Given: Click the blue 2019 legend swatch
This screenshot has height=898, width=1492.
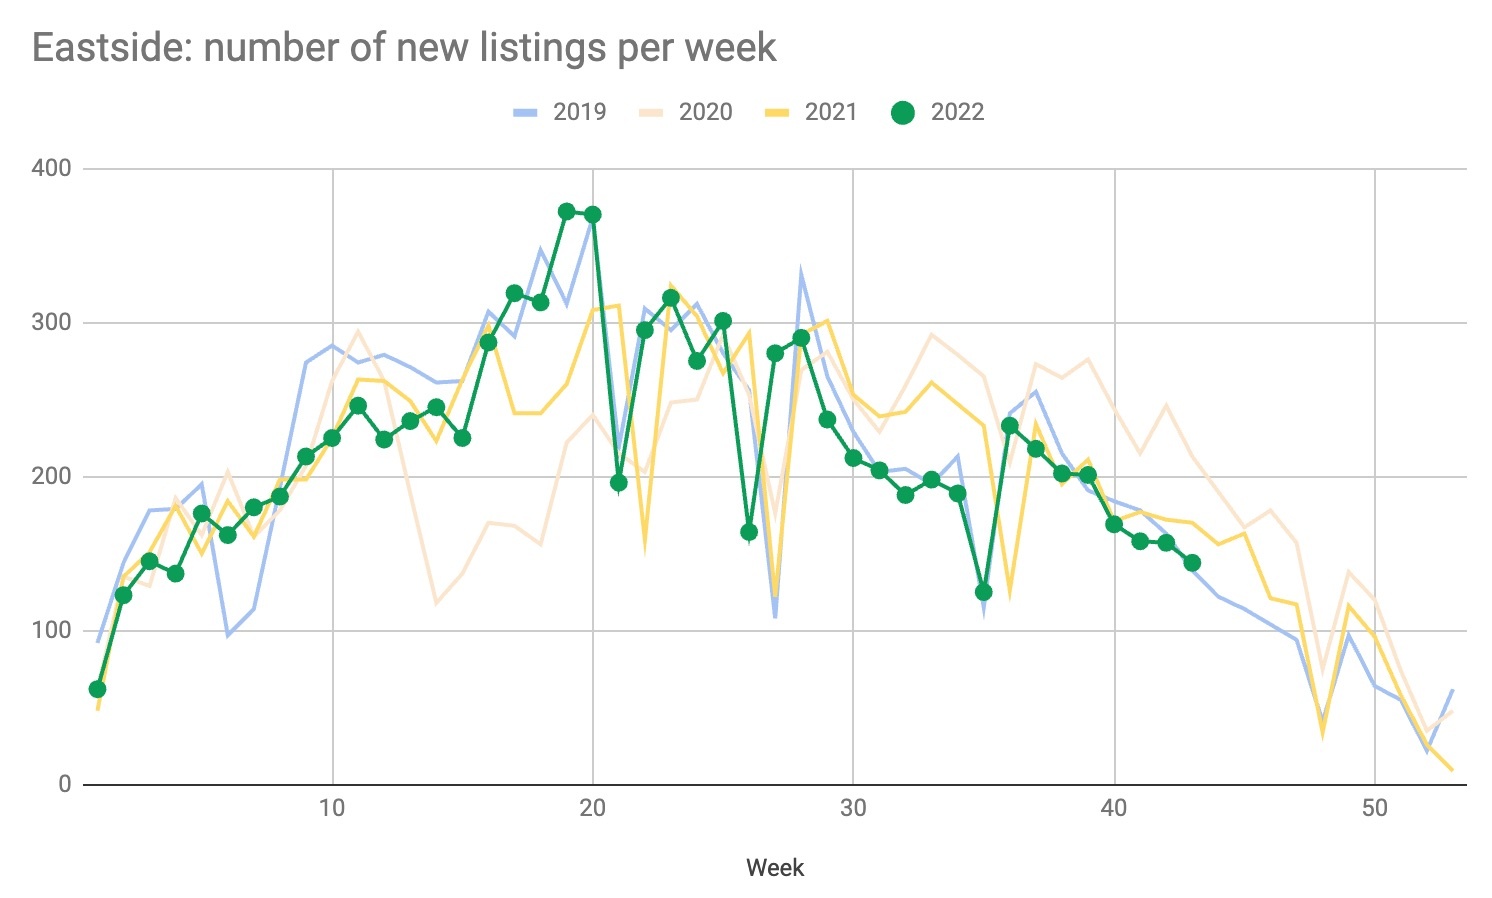Looking at the screenshot, I should (x=526, y=113).
